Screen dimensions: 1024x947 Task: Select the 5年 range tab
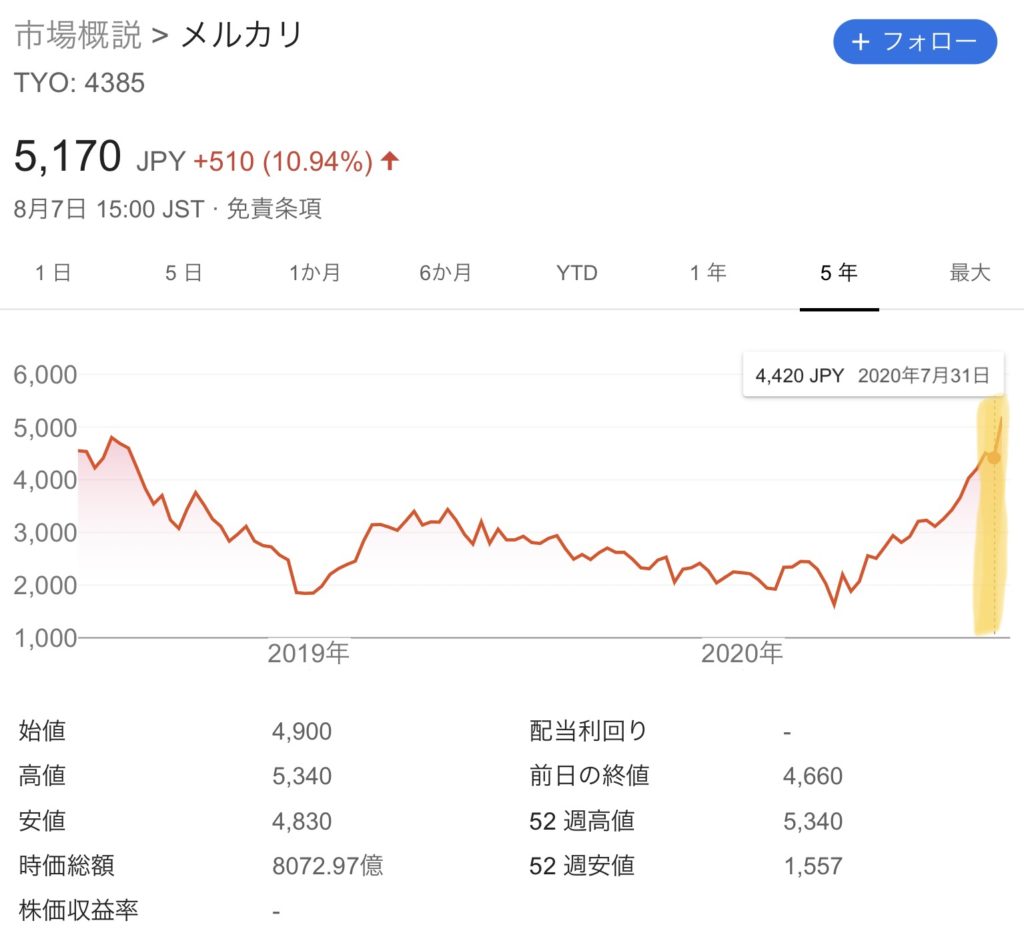pos(839,272)
